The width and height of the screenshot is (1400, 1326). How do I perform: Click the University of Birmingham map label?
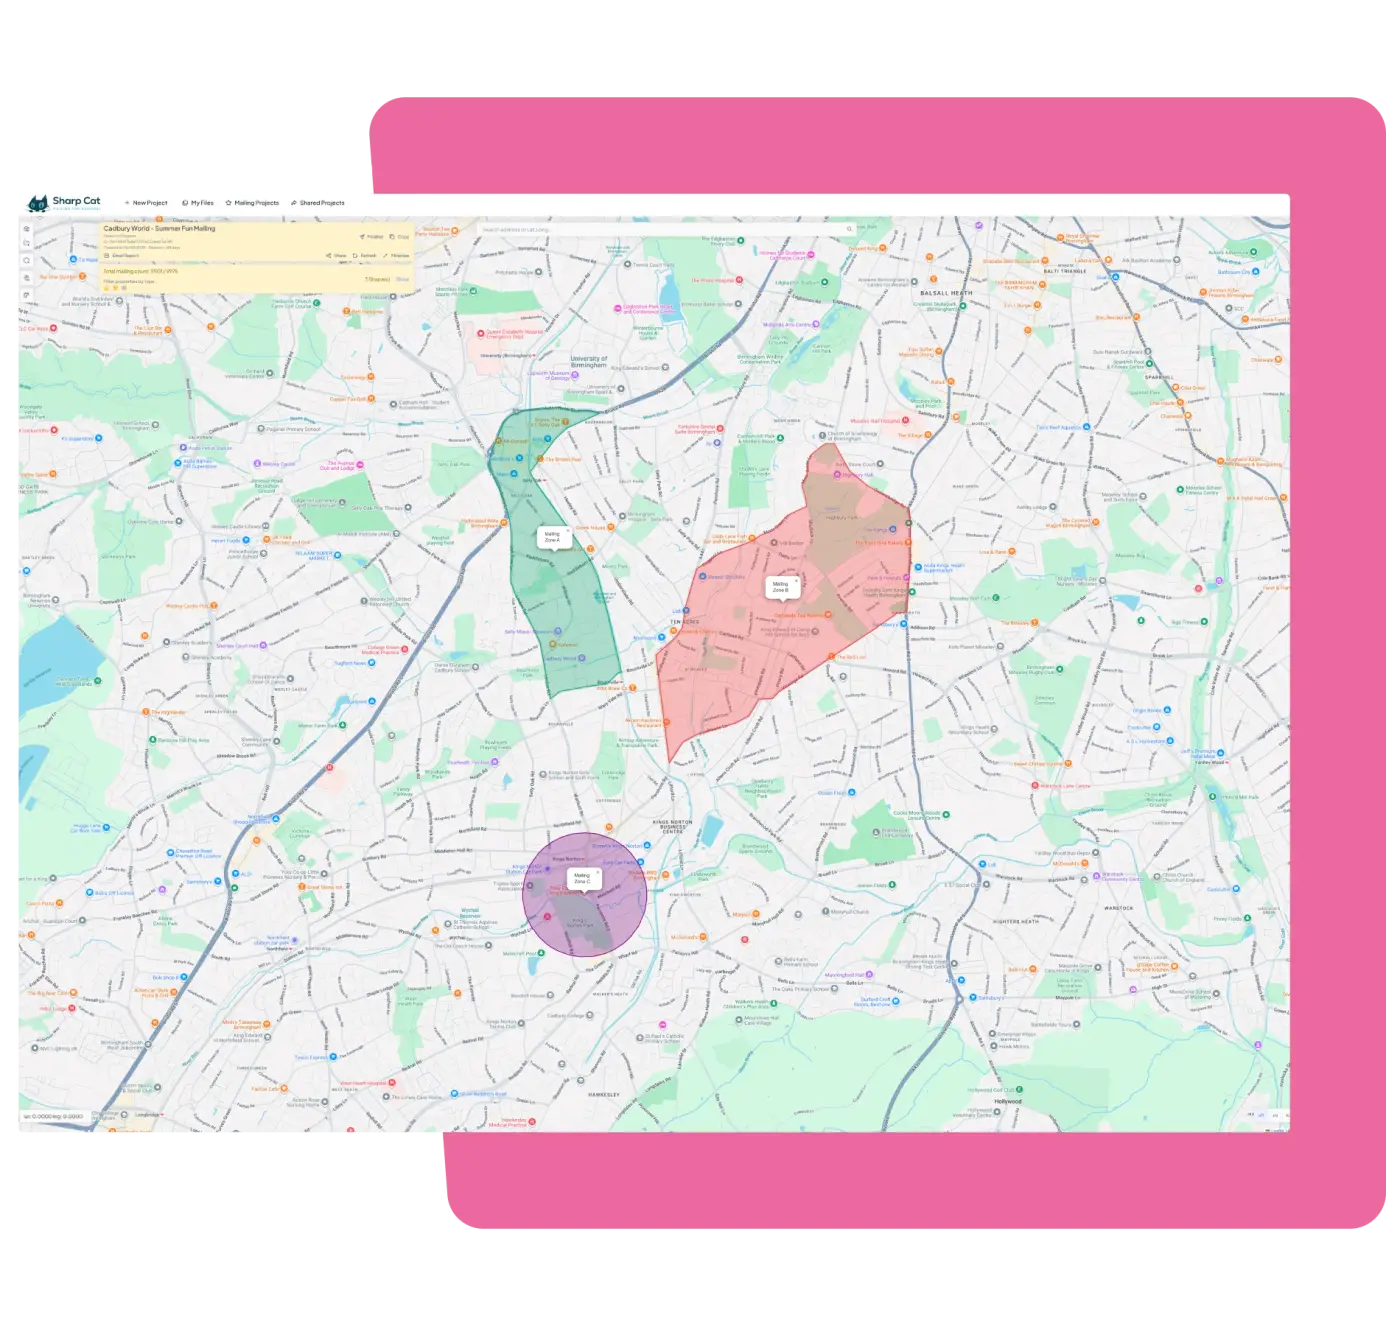click(x=589, y=361)
